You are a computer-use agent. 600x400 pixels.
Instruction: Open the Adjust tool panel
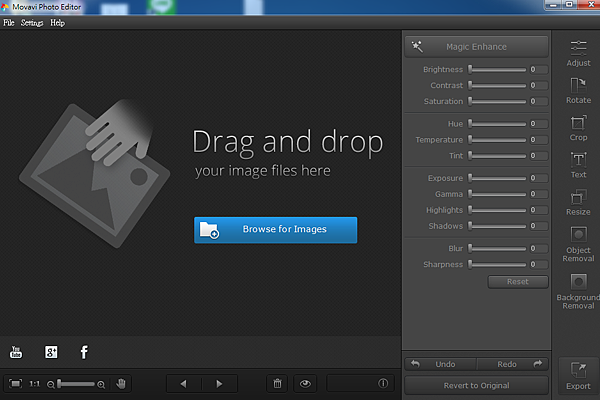[x=578, y=52]
